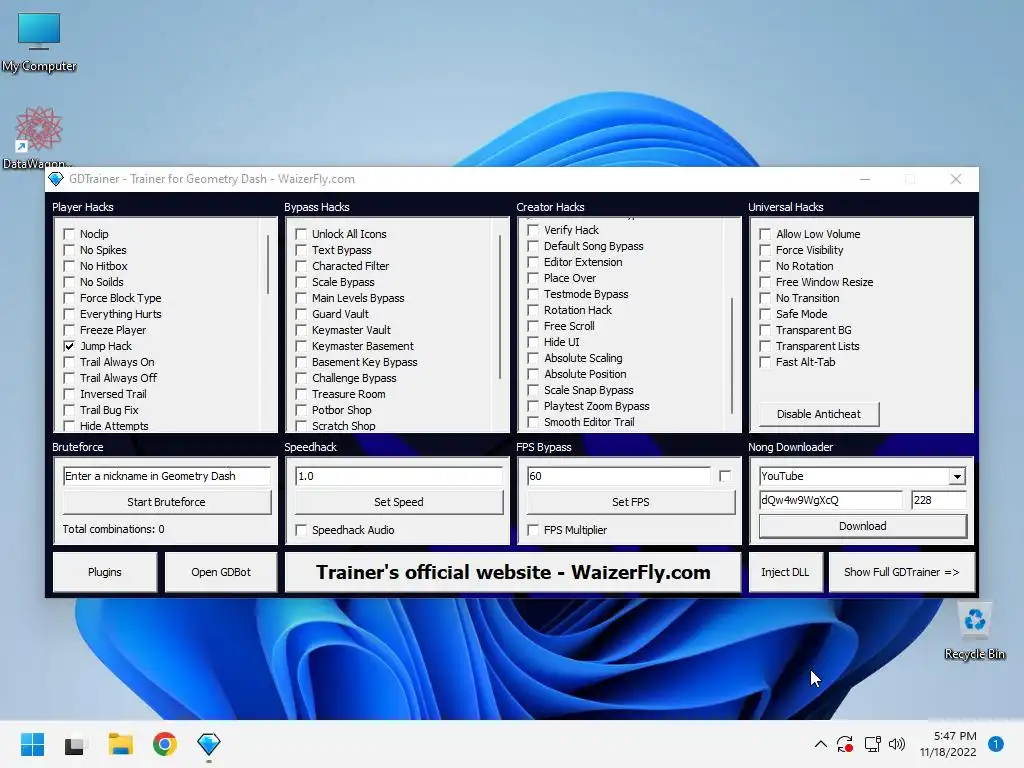The image size is (1024, 768).
Task: Open File Explorer from the taskbar
Action: [120, 744]
